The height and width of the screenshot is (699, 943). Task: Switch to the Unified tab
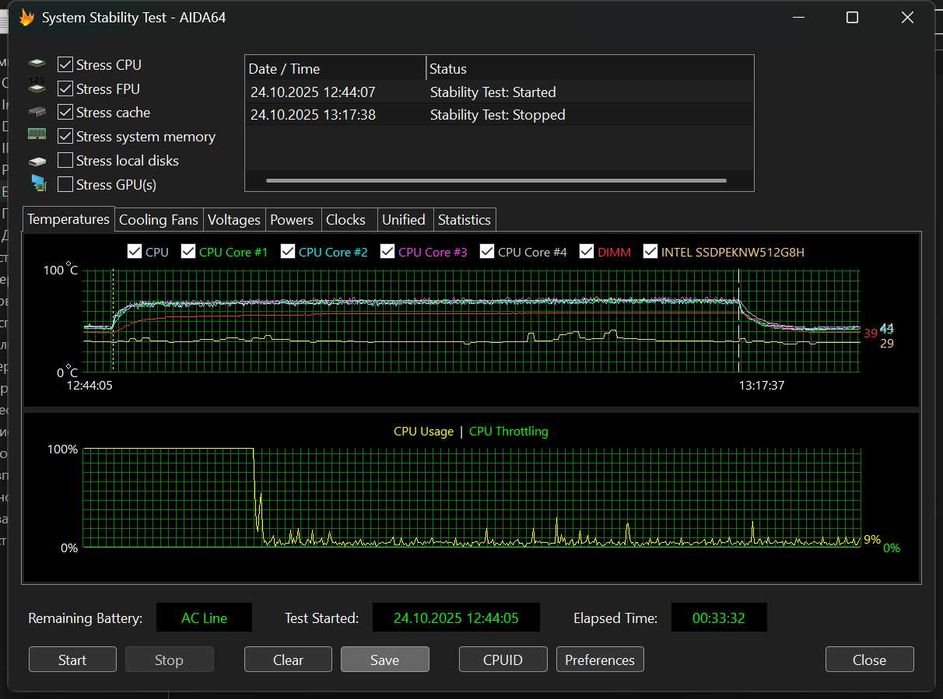404,220
